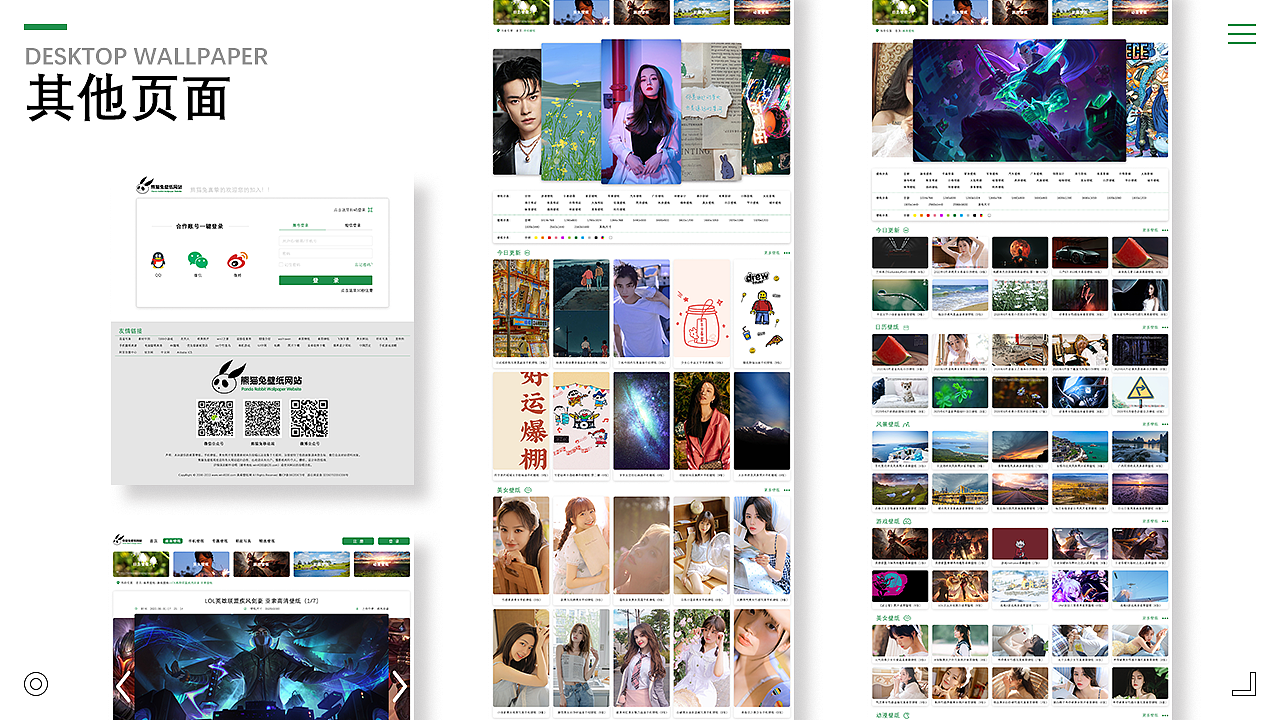Viewport: 1280px width, 720px height.
Task: Click the register link below login button
Action: [x=357, y=290]
